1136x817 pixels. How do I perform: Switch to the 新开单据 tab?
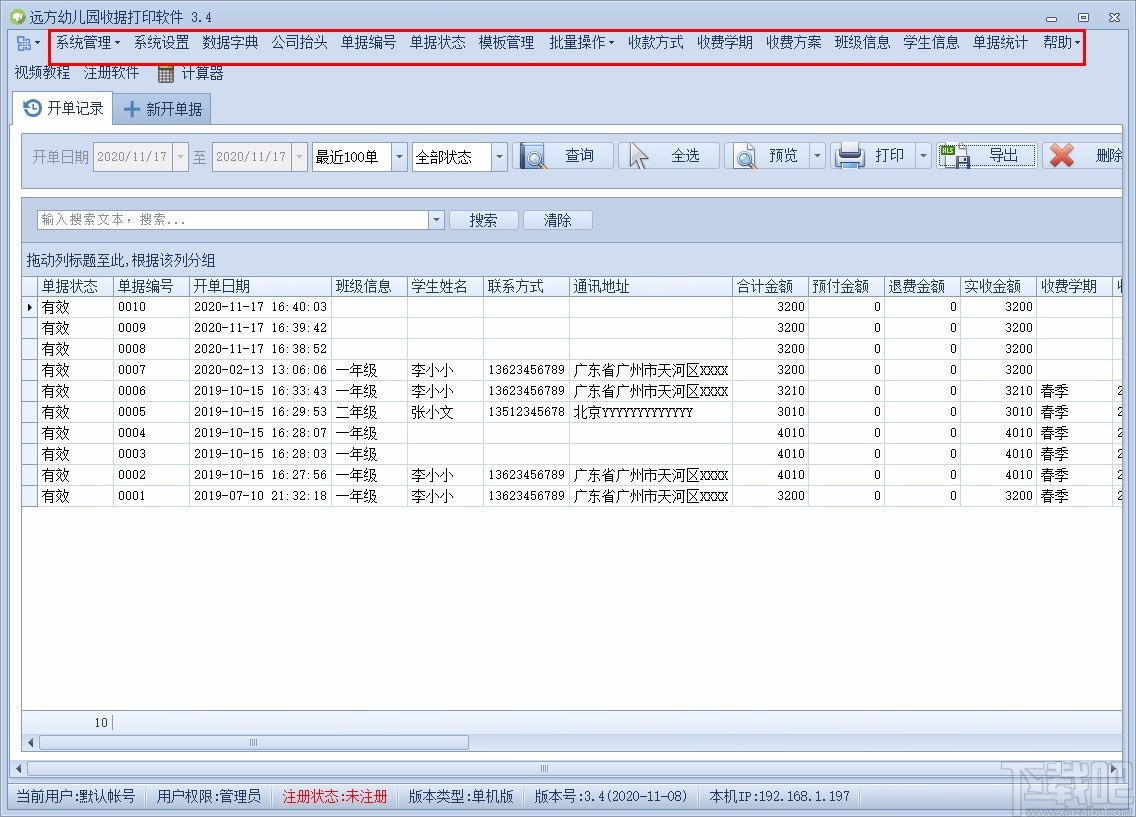pos(162,109)
